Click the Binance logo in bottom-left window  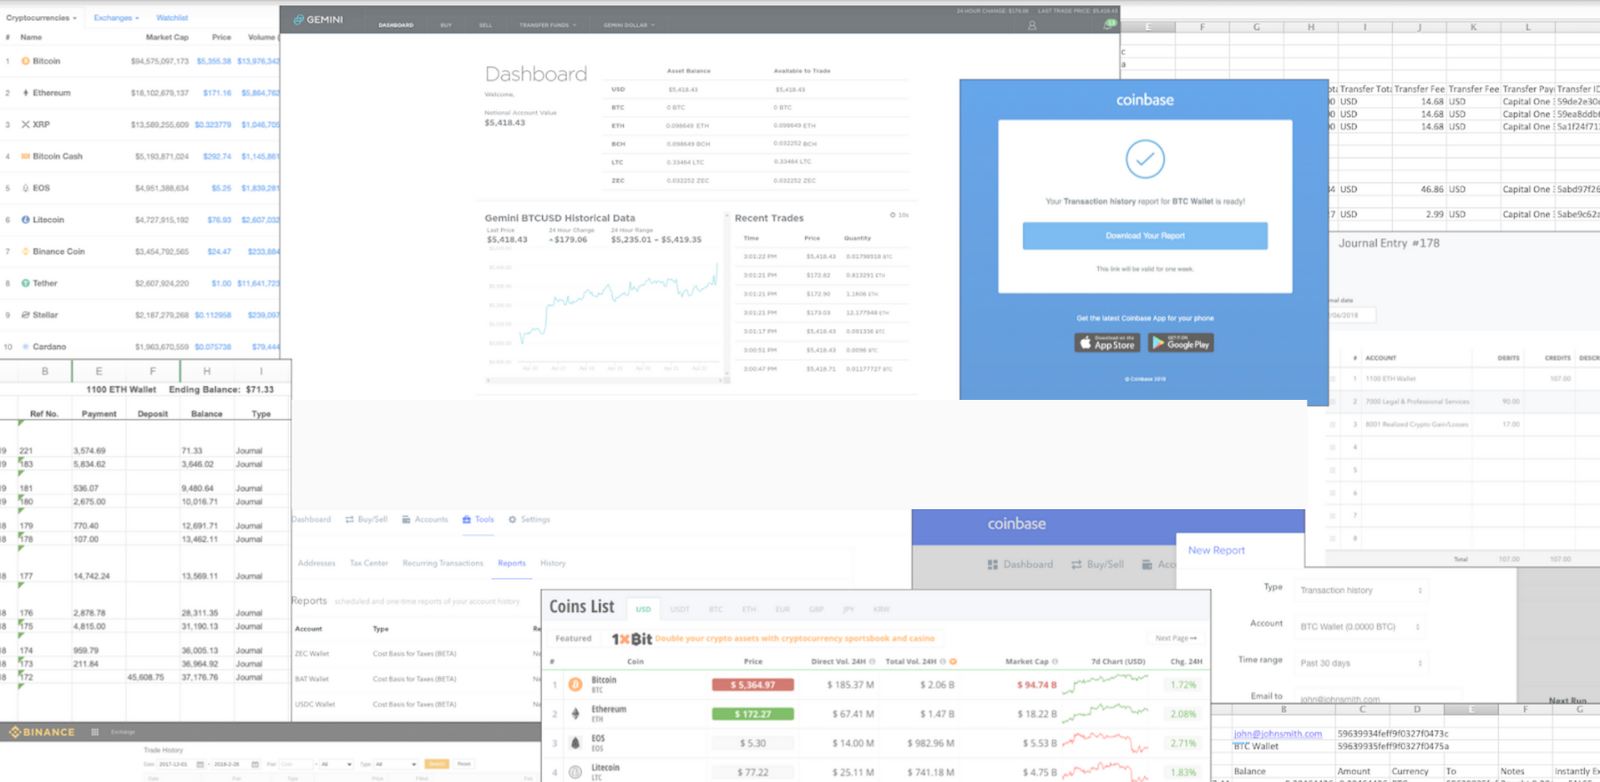pyautogui.click(x=42, y=732)
